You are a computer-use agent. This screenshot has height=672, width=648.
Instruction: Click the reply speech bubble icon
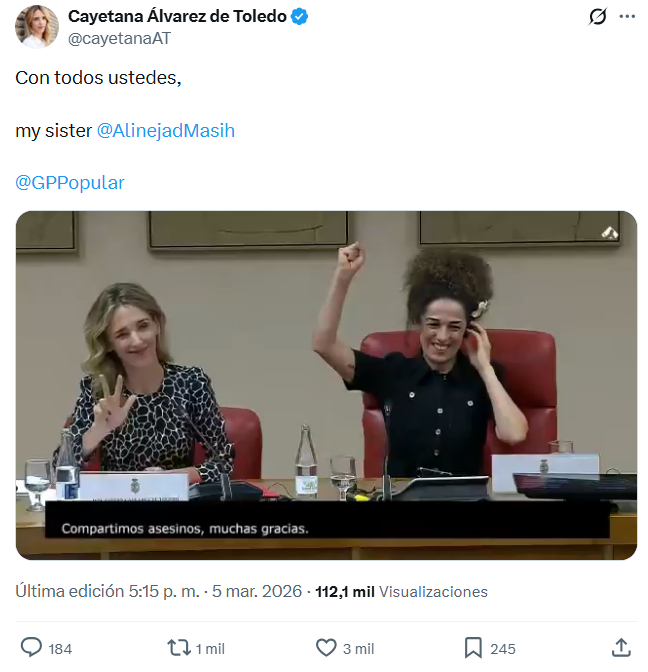pyautogui.click(x=32, y=648)
